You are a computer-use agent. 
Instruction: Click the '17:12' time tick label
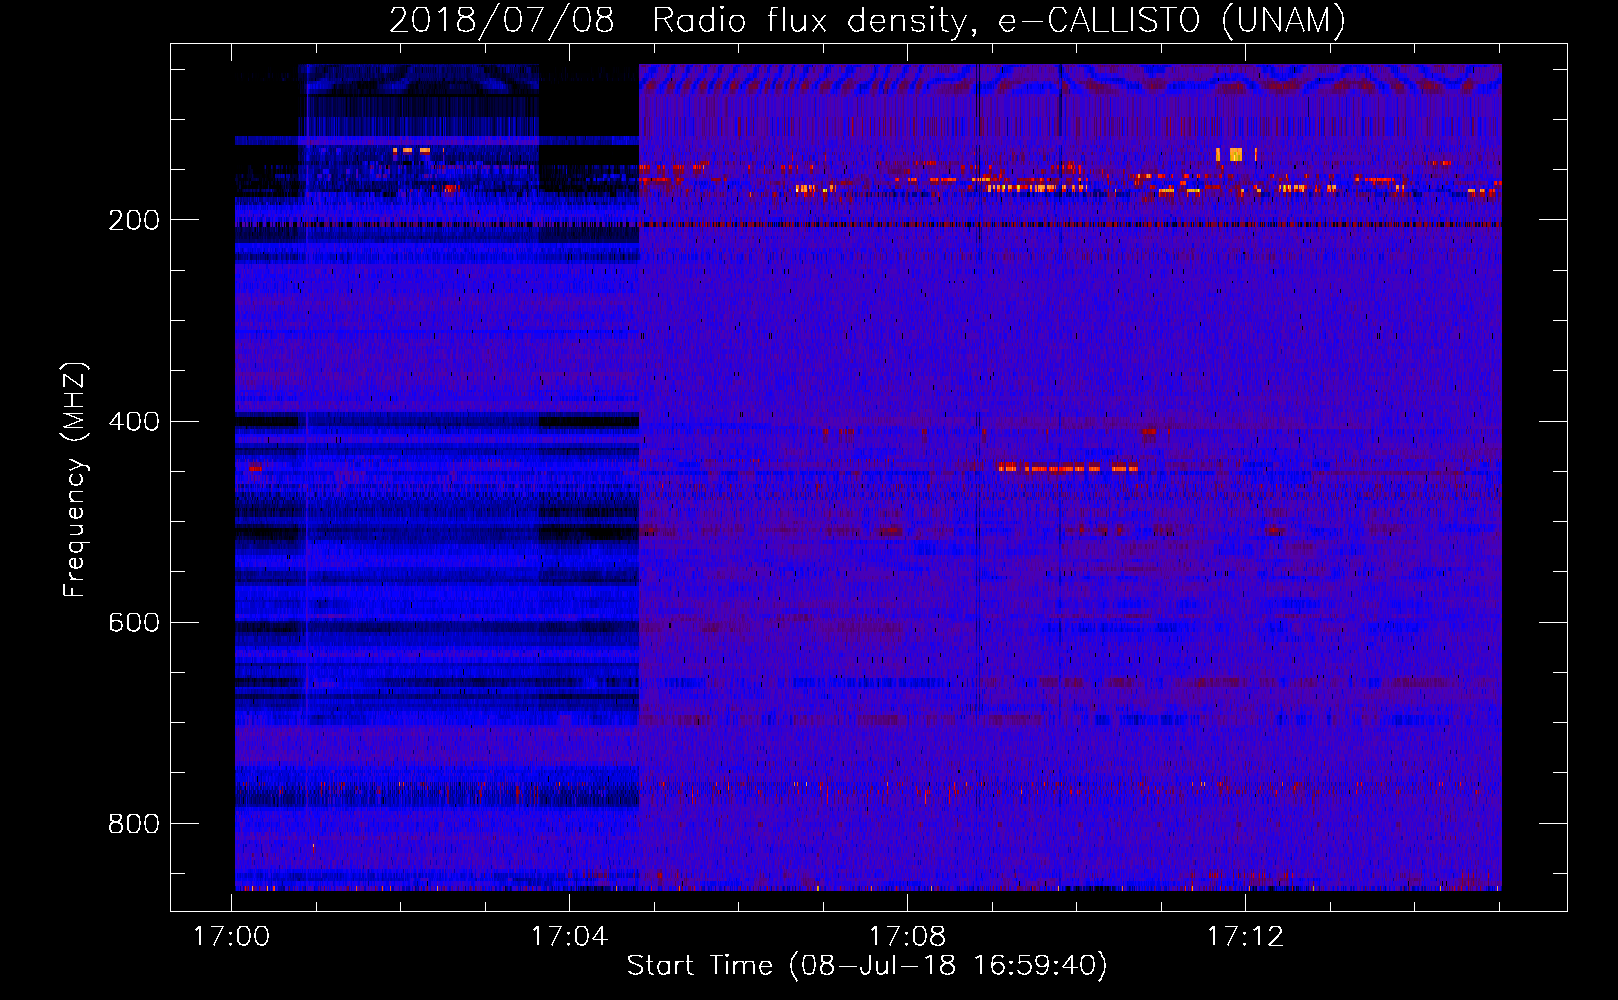[1245, 937]
